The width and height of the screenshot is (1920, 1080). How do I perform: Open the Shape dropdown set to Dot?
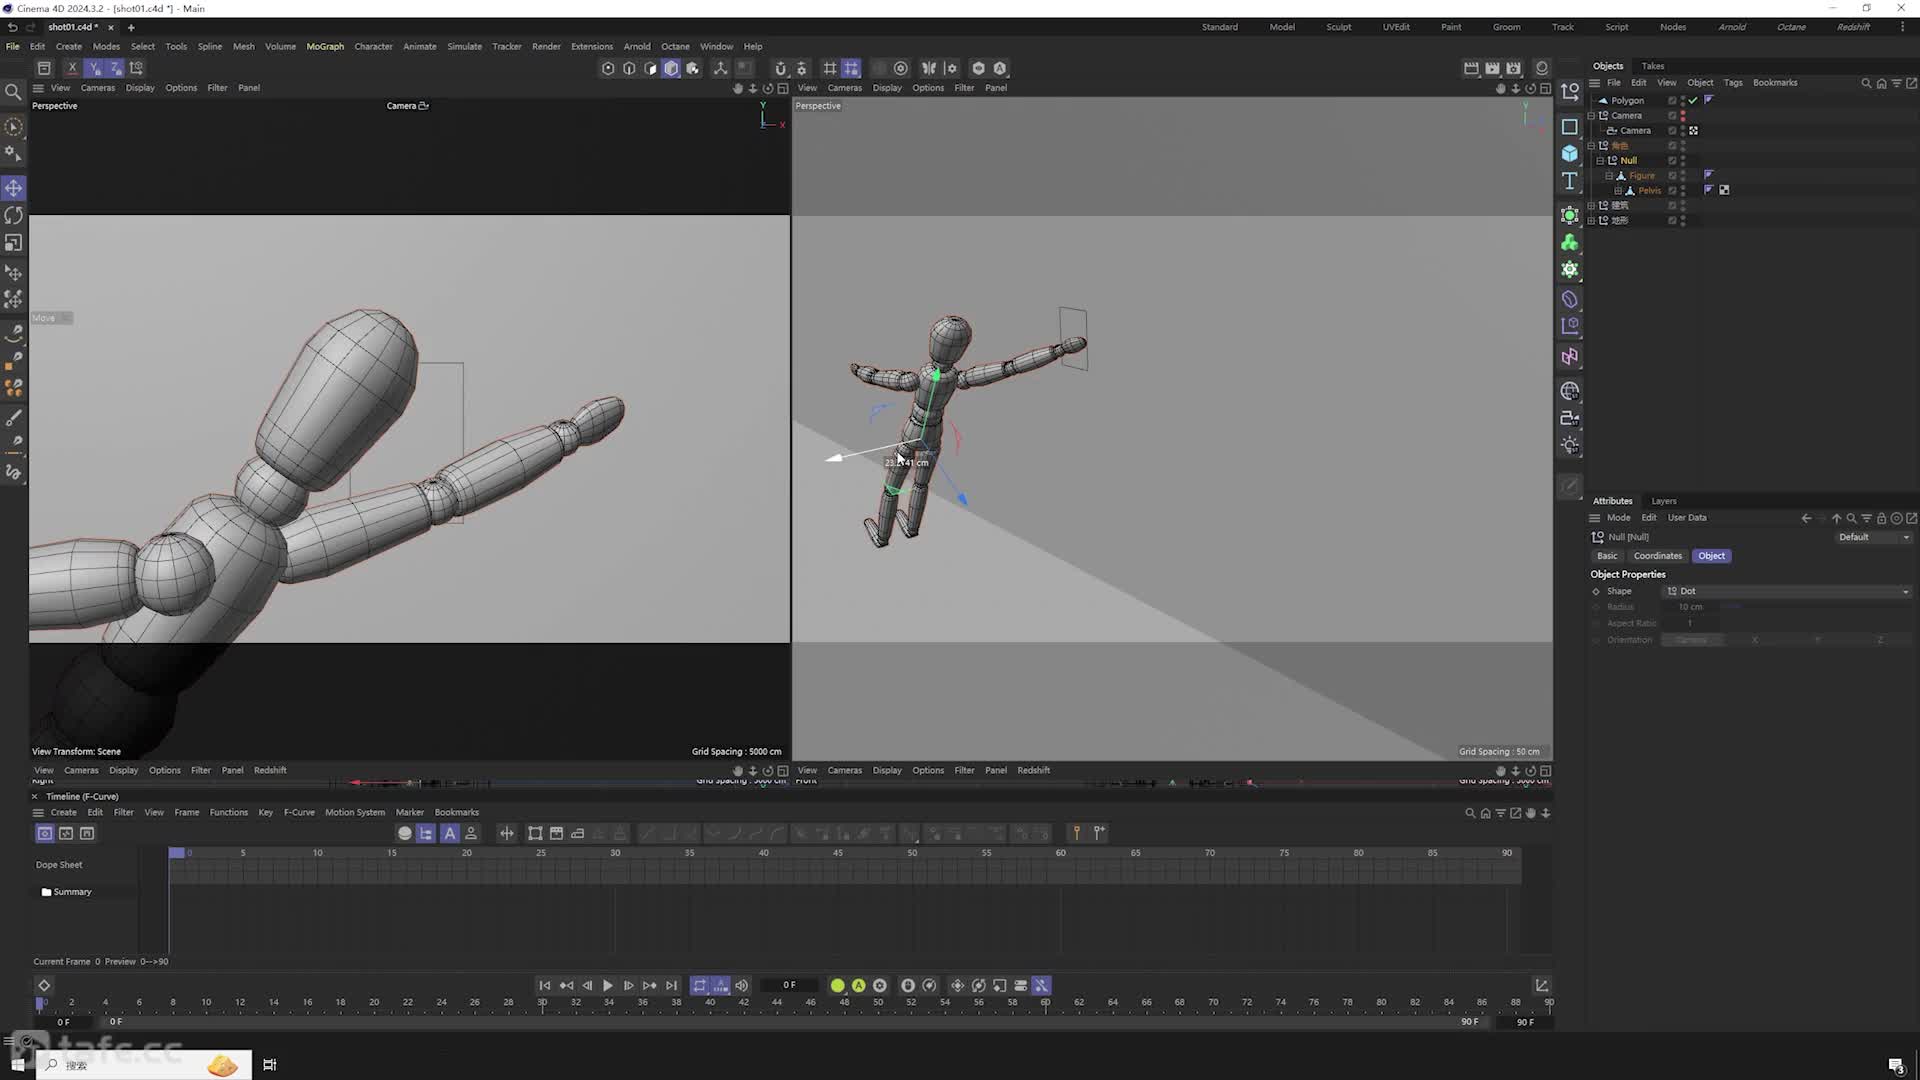coord(1787,591)
